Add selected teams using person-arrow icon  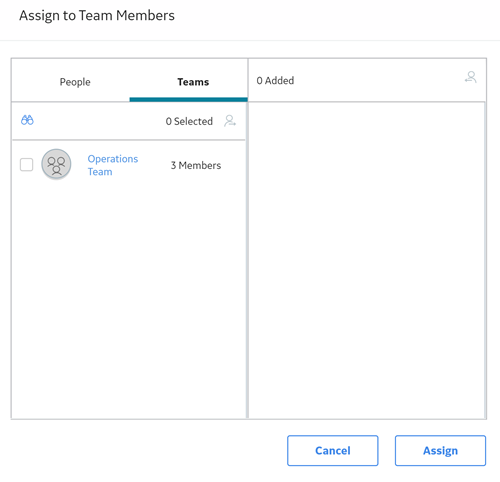coord(230,121)
